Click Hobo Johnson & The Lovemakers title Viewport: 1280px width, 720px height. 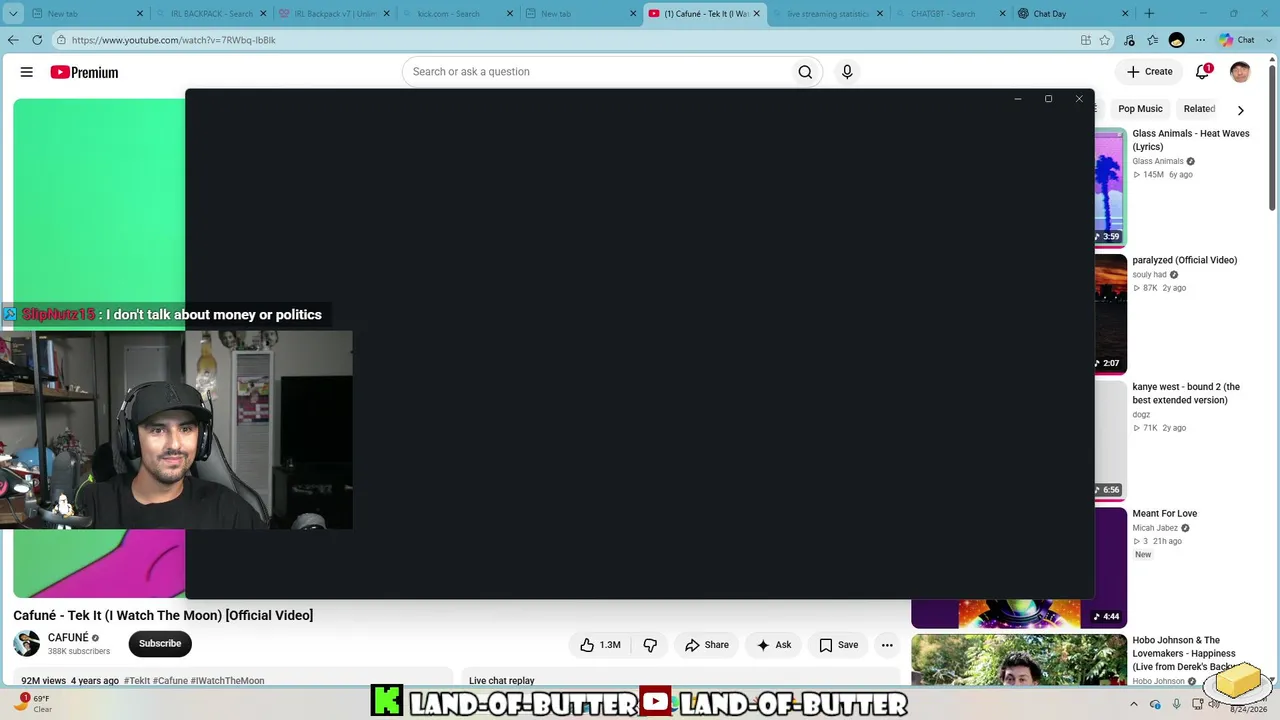1184,653
